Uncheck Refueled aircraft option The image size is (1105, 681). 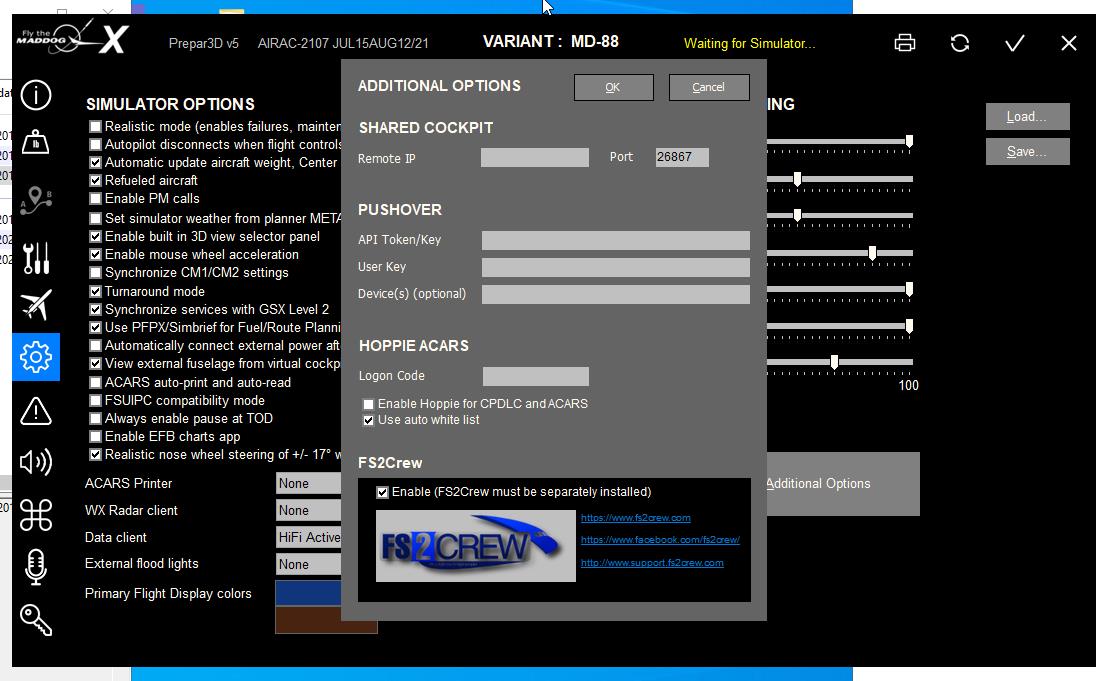click(x=96, y=180)
